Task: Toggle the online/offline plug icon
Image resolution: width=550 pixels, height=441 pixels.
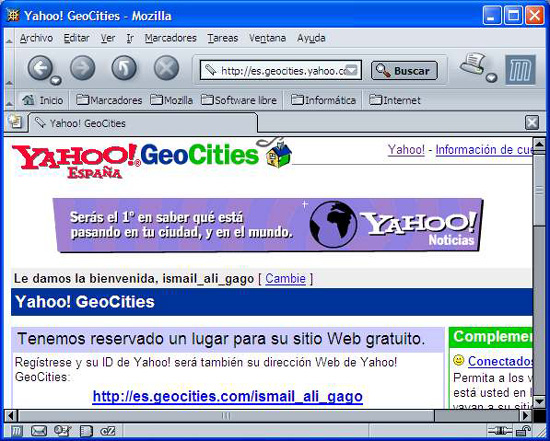Action: (500, 430)
